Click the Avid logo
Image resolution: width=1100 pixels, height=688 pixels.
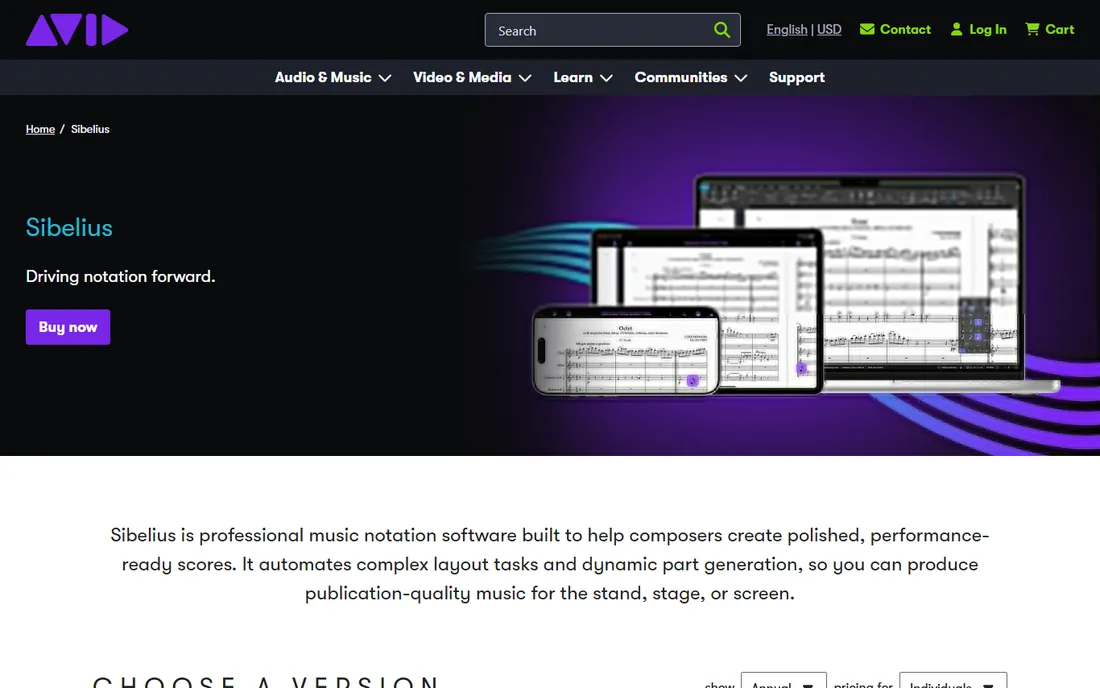(77, 29)
